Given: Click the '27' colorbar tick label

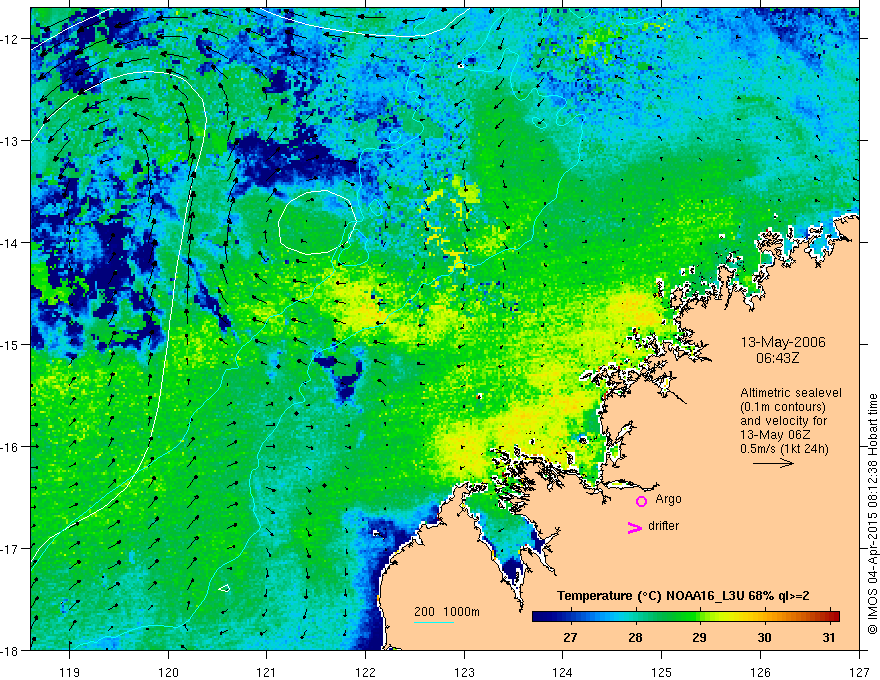Looking at the screenshot, I should coord(570,637).
